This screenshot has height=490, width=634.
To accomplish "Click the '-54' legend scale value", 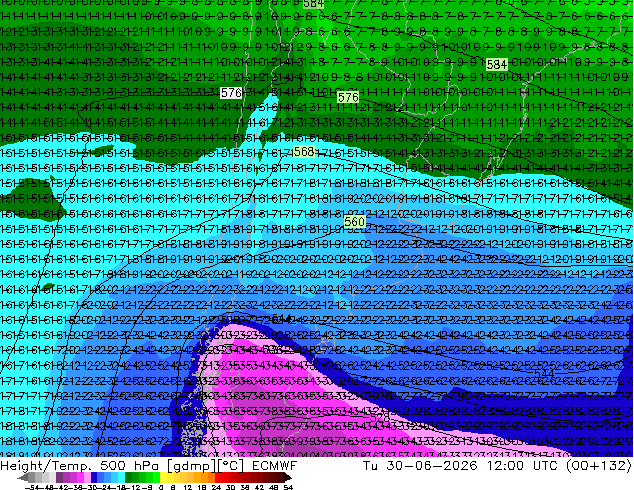I will (32, 488).
